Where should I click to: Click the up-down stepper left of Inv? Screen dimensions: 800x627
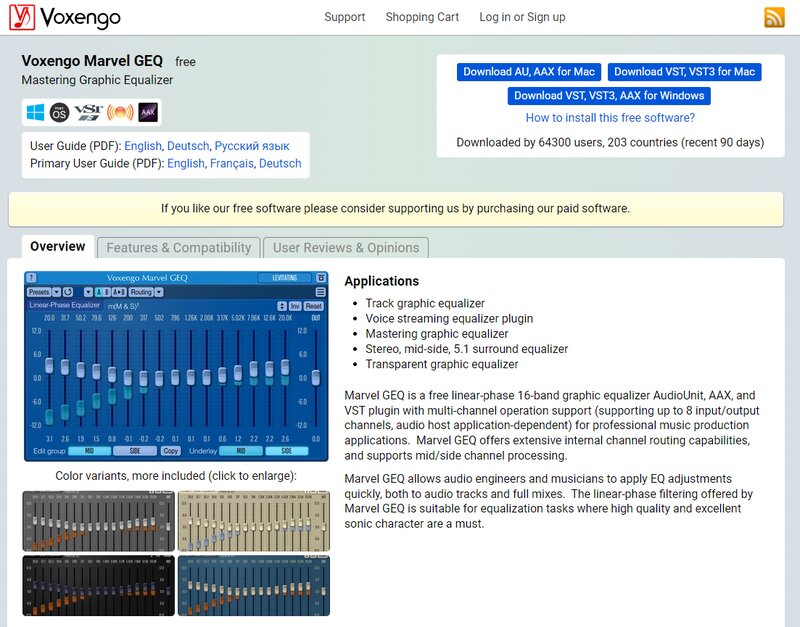pos(282,306)
